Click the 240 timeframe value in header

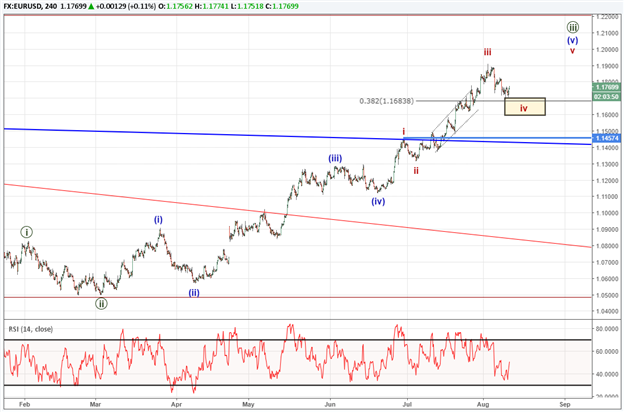tap(51, 6)
